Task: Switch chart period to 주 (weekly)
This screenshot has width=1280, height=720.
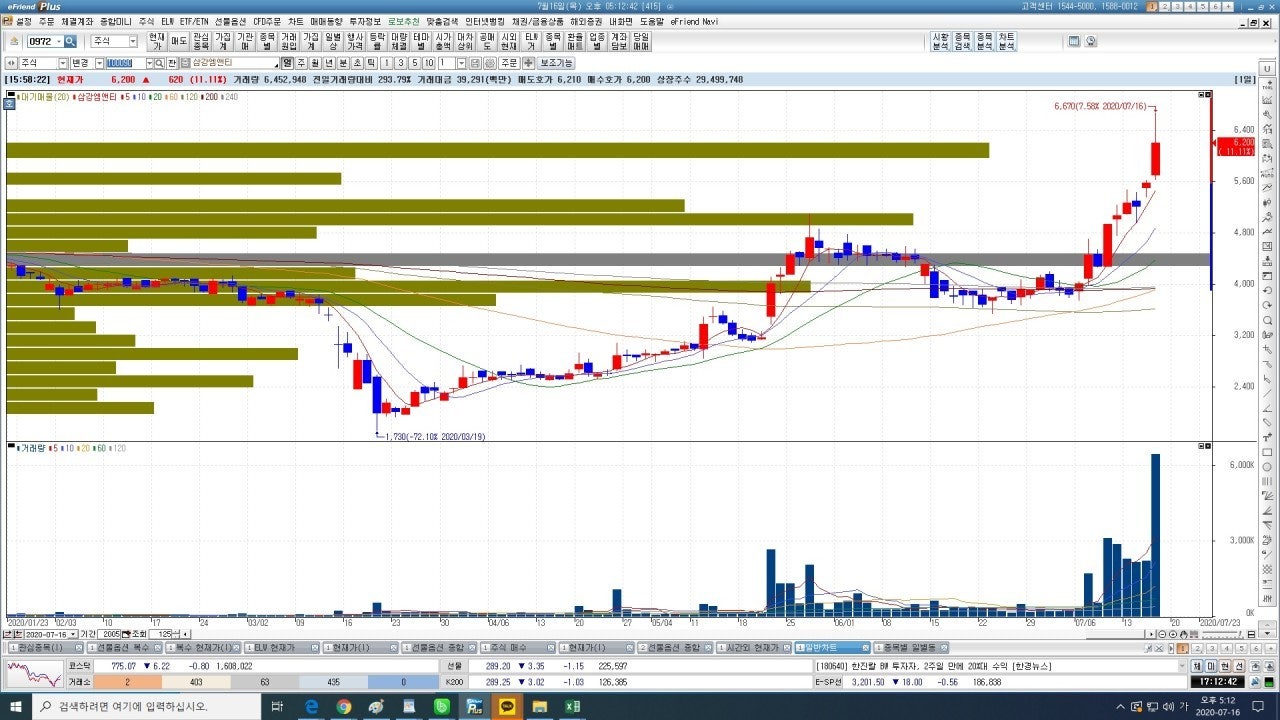Action: tap(301, 63)
